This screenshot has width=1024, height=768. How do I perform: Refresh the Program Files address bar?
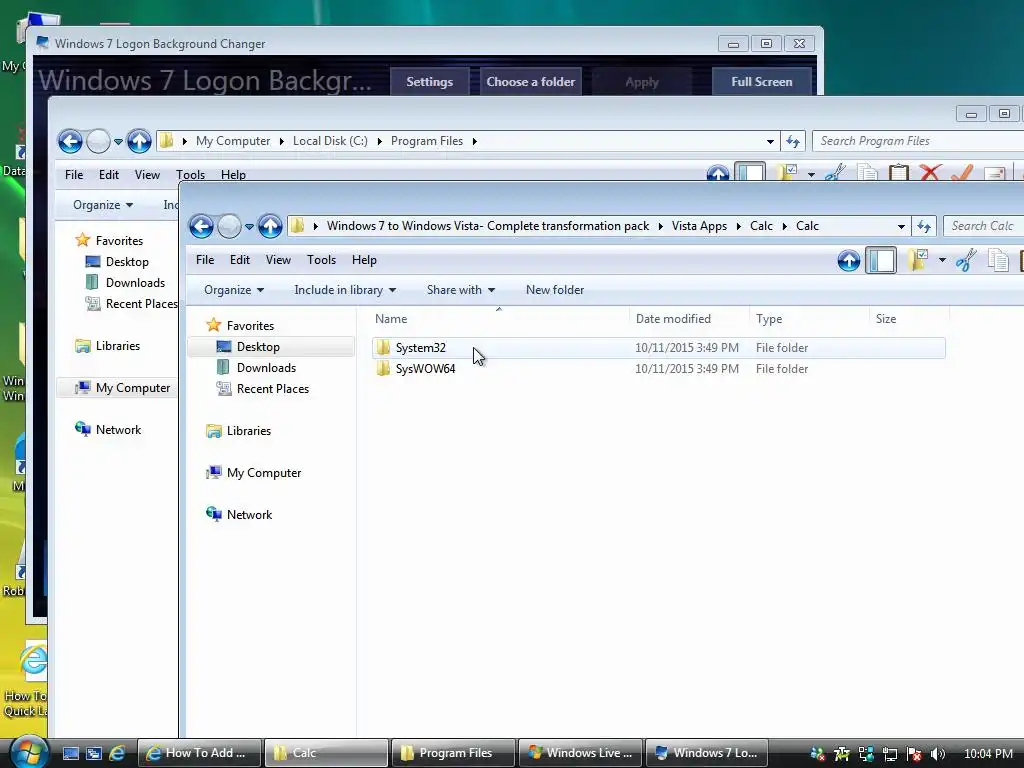click(x=793, y=142)
